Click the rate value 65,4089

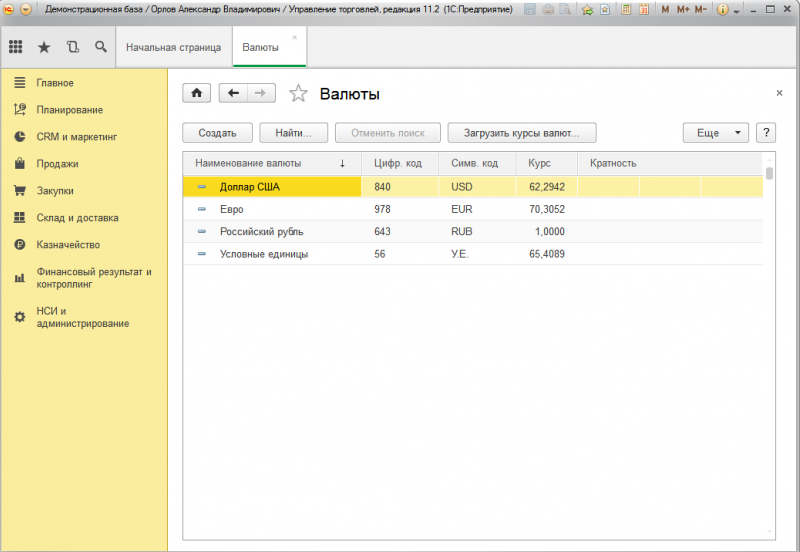[x=546, y=254]
